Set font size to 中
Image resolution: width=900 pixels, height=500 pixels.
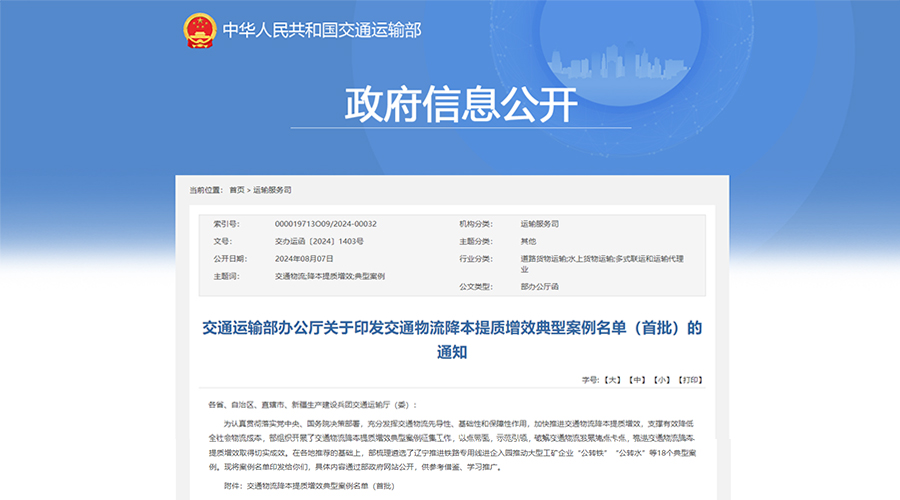[637, 380]
